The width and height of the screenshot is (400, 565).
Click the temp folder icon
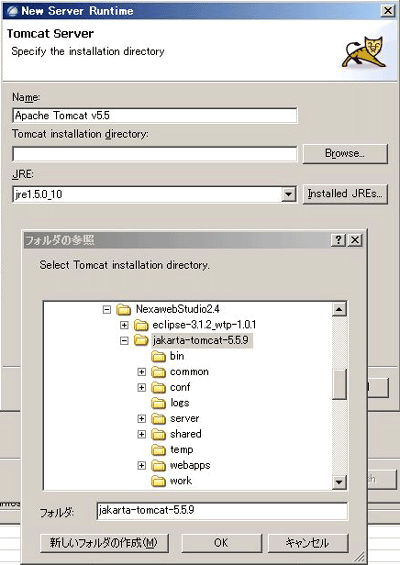[x=158, y=450]
